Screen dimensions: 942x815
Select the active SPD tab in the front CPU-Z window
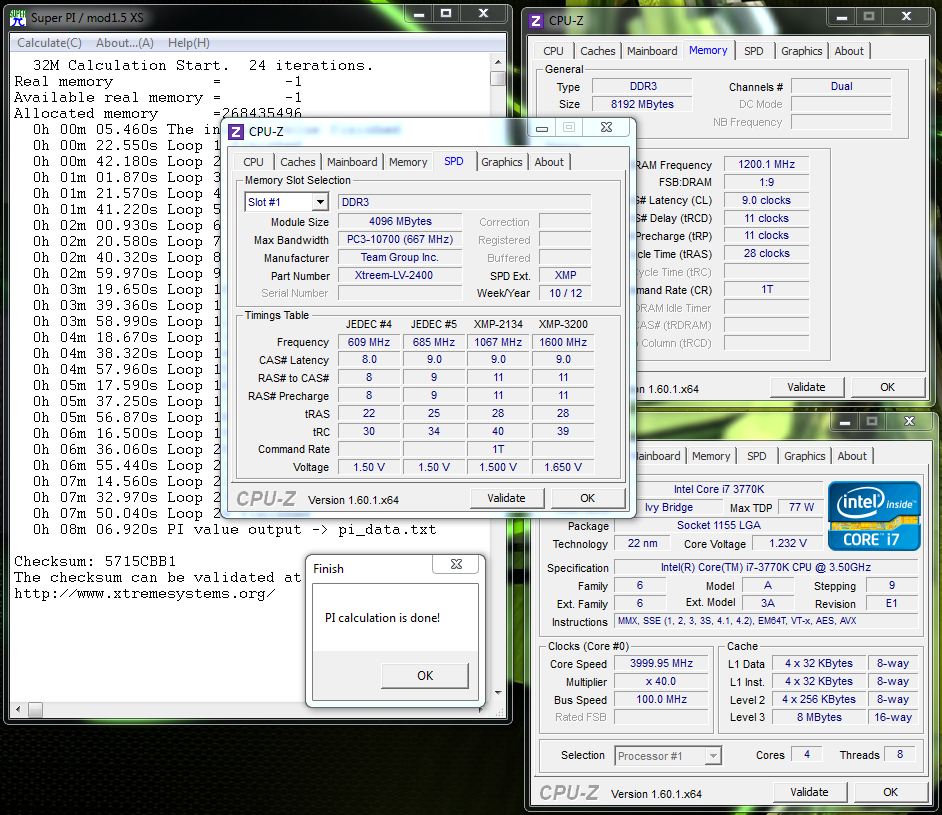[454, 162]
